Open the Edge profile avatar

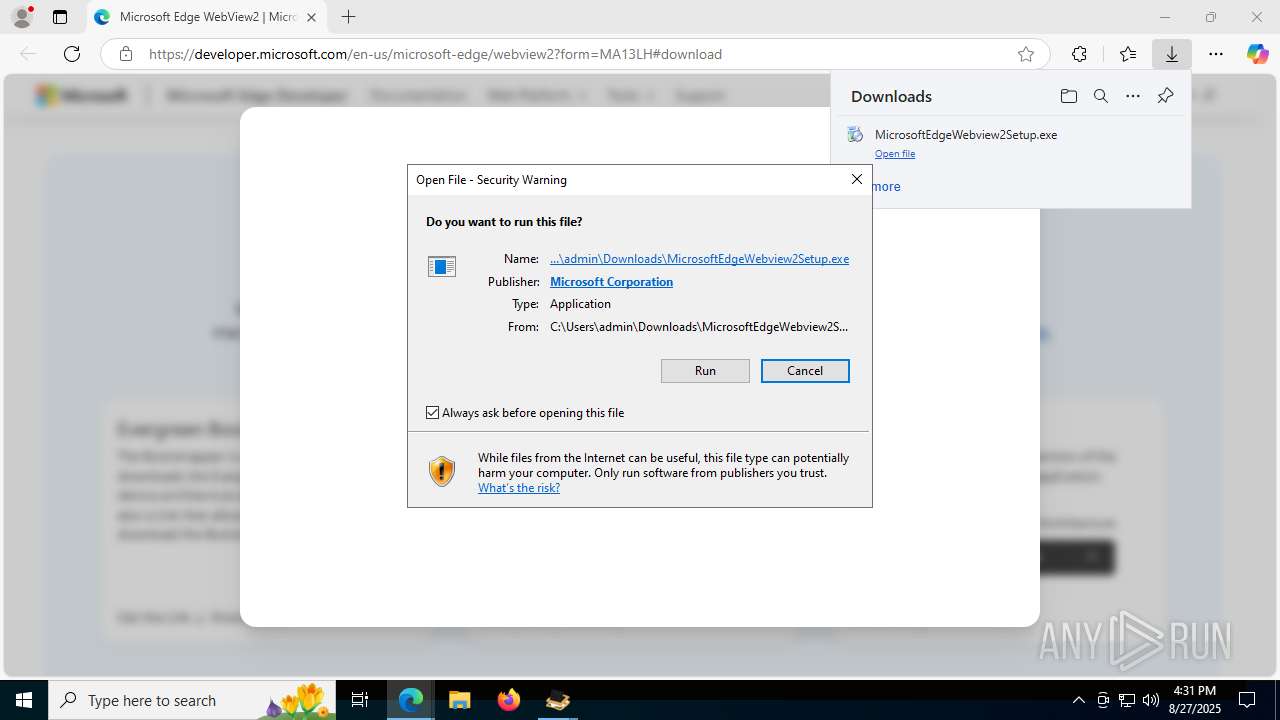click(21, 17)
